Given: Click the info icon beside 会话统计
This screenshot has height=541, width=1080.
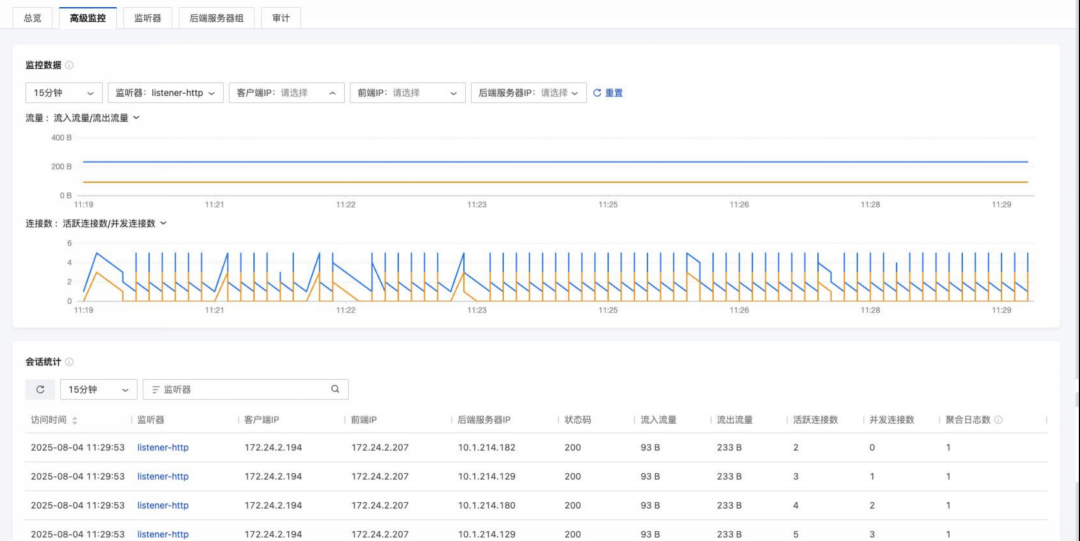Looking at the screenshot, I should coord(69,362).
